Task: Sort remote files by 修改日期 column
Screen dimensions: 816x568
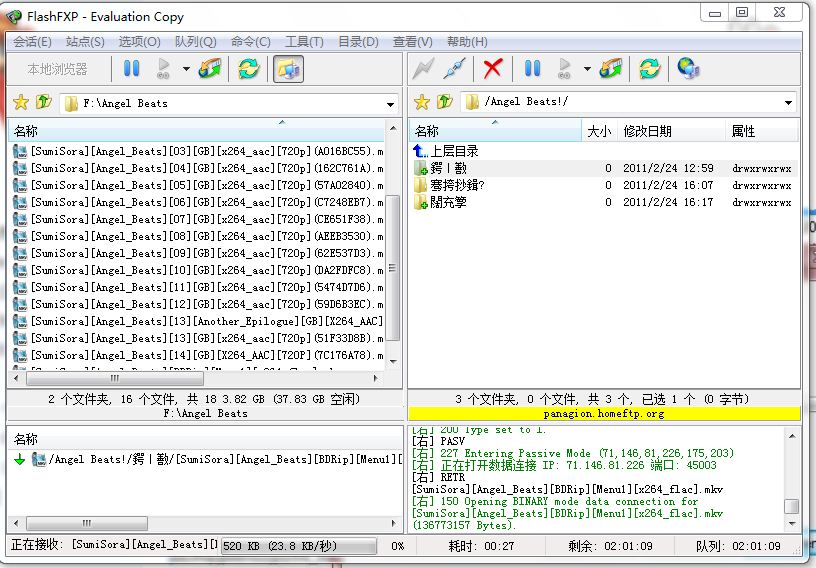Action: 671,131
